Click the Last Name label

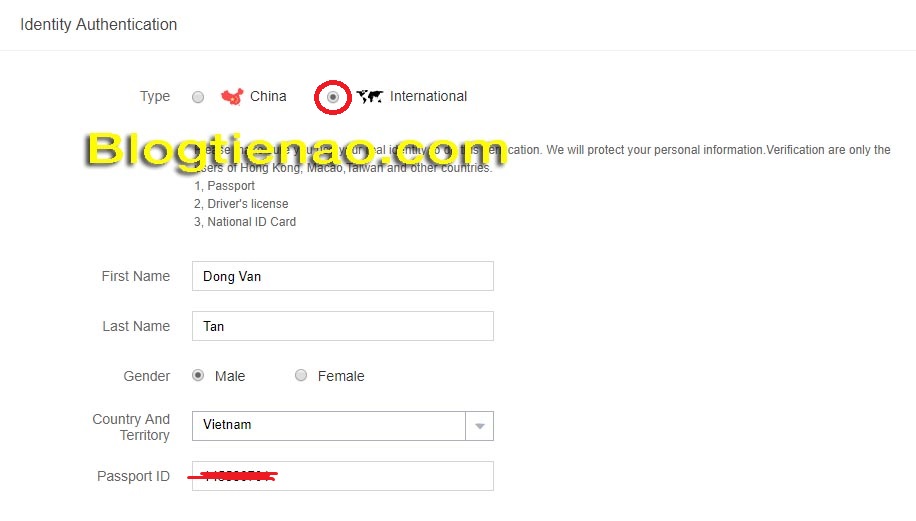tap(136, 327)
